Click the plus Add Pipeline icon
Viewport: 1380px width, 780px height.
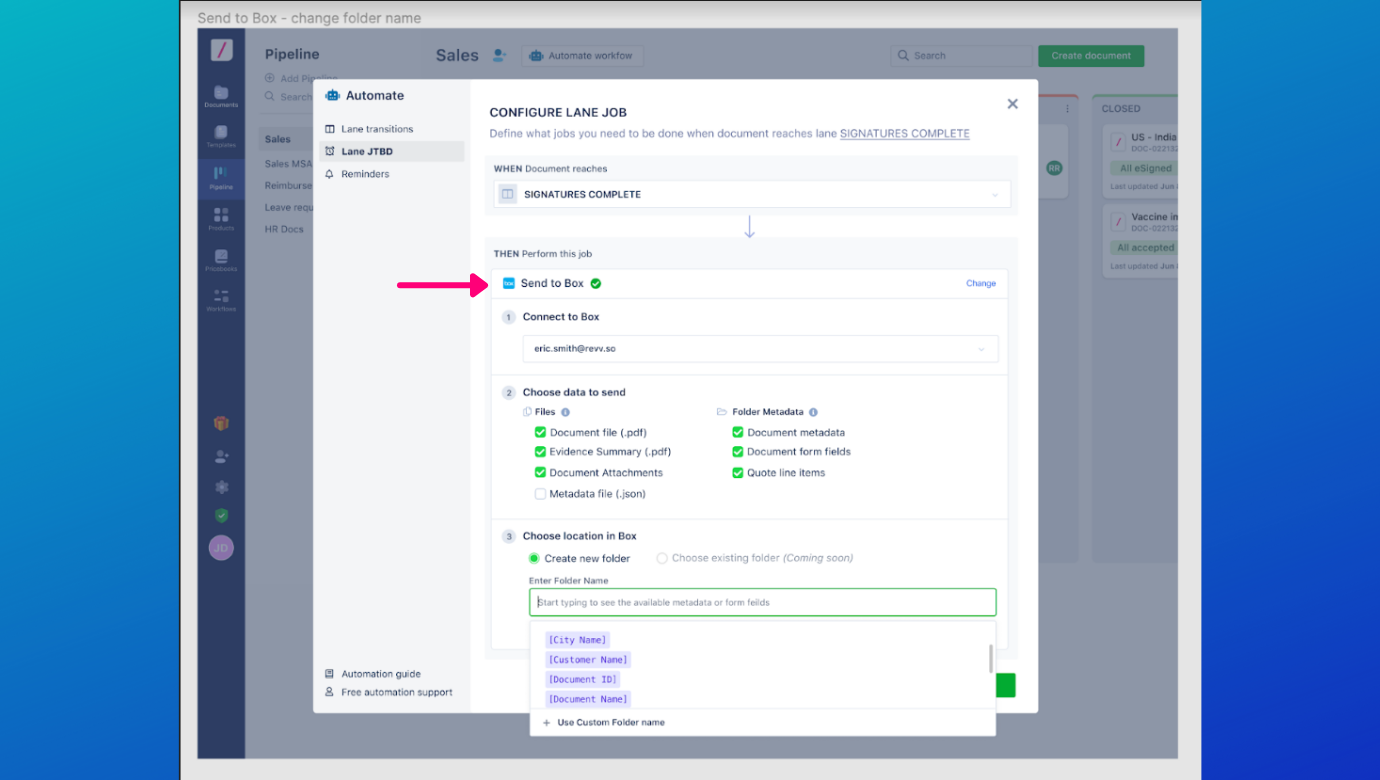pyautogui.click(x=270, y=78)
